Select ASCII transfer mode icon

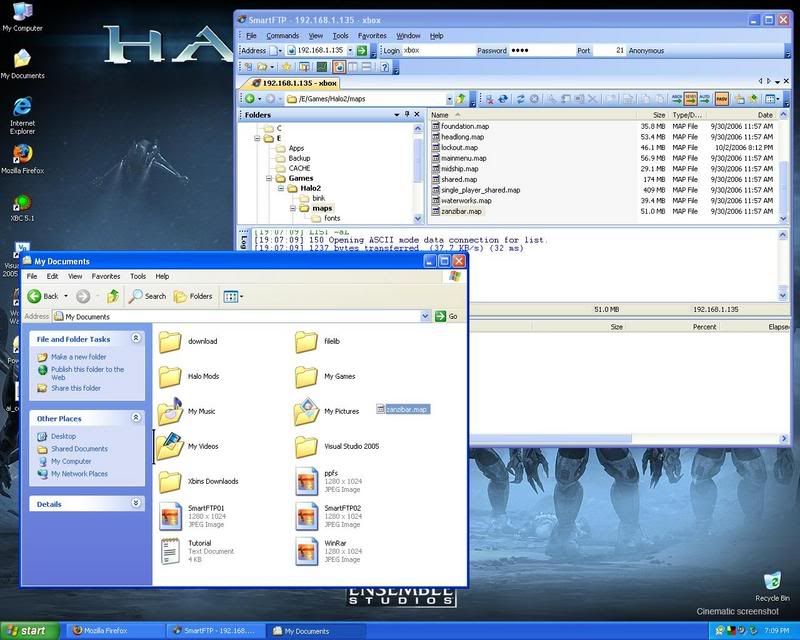[x=677, y=99]
